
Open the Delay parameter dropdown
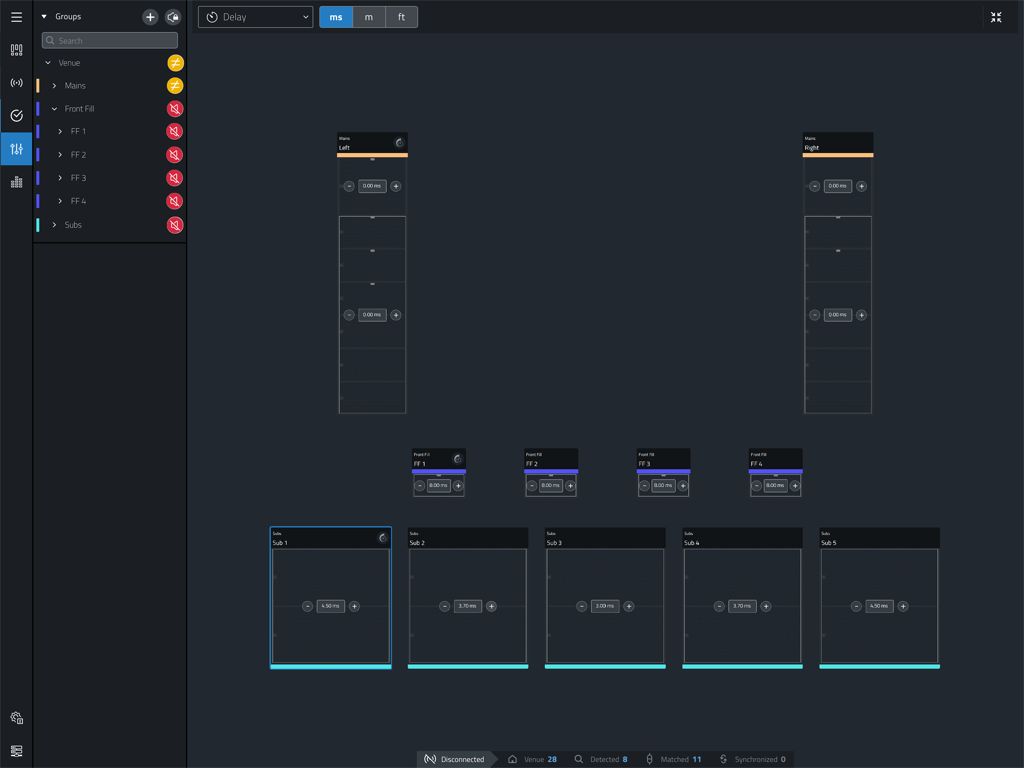[255, 17]
